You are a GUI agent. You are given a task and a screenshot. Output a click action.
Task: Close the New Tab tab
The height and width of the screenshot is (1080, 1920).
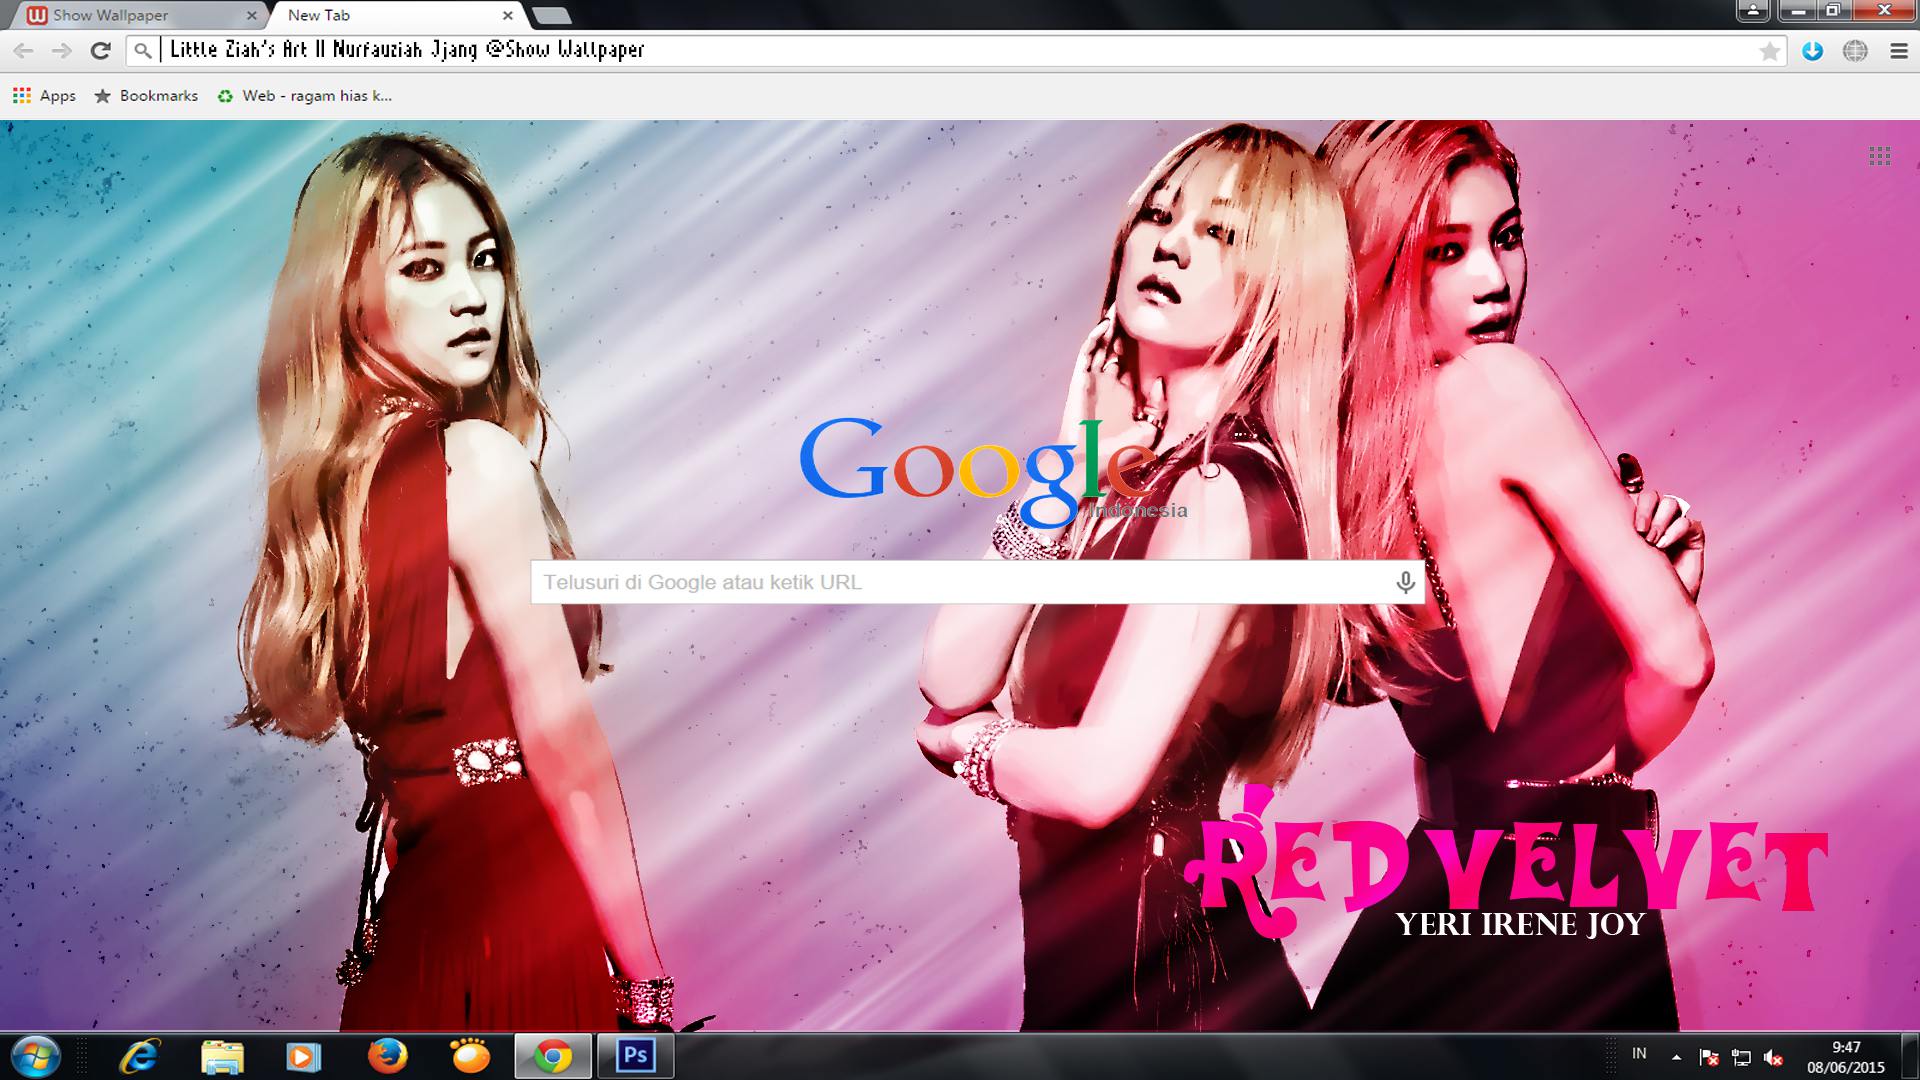(507, 16)
